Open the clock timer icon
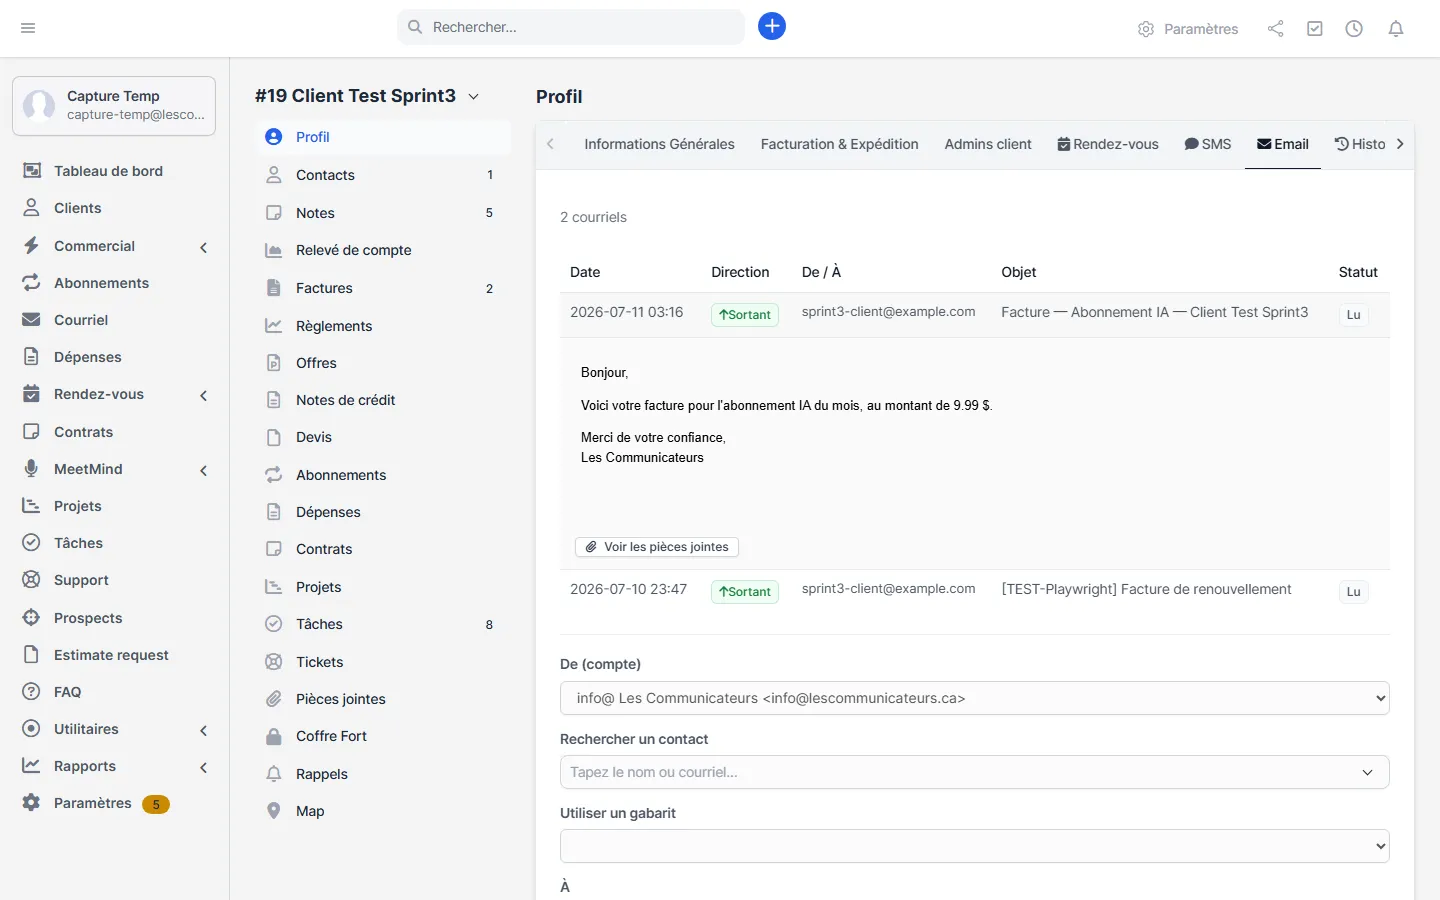The height and width of the screenshot is (900, 1440). [1354, 29]
